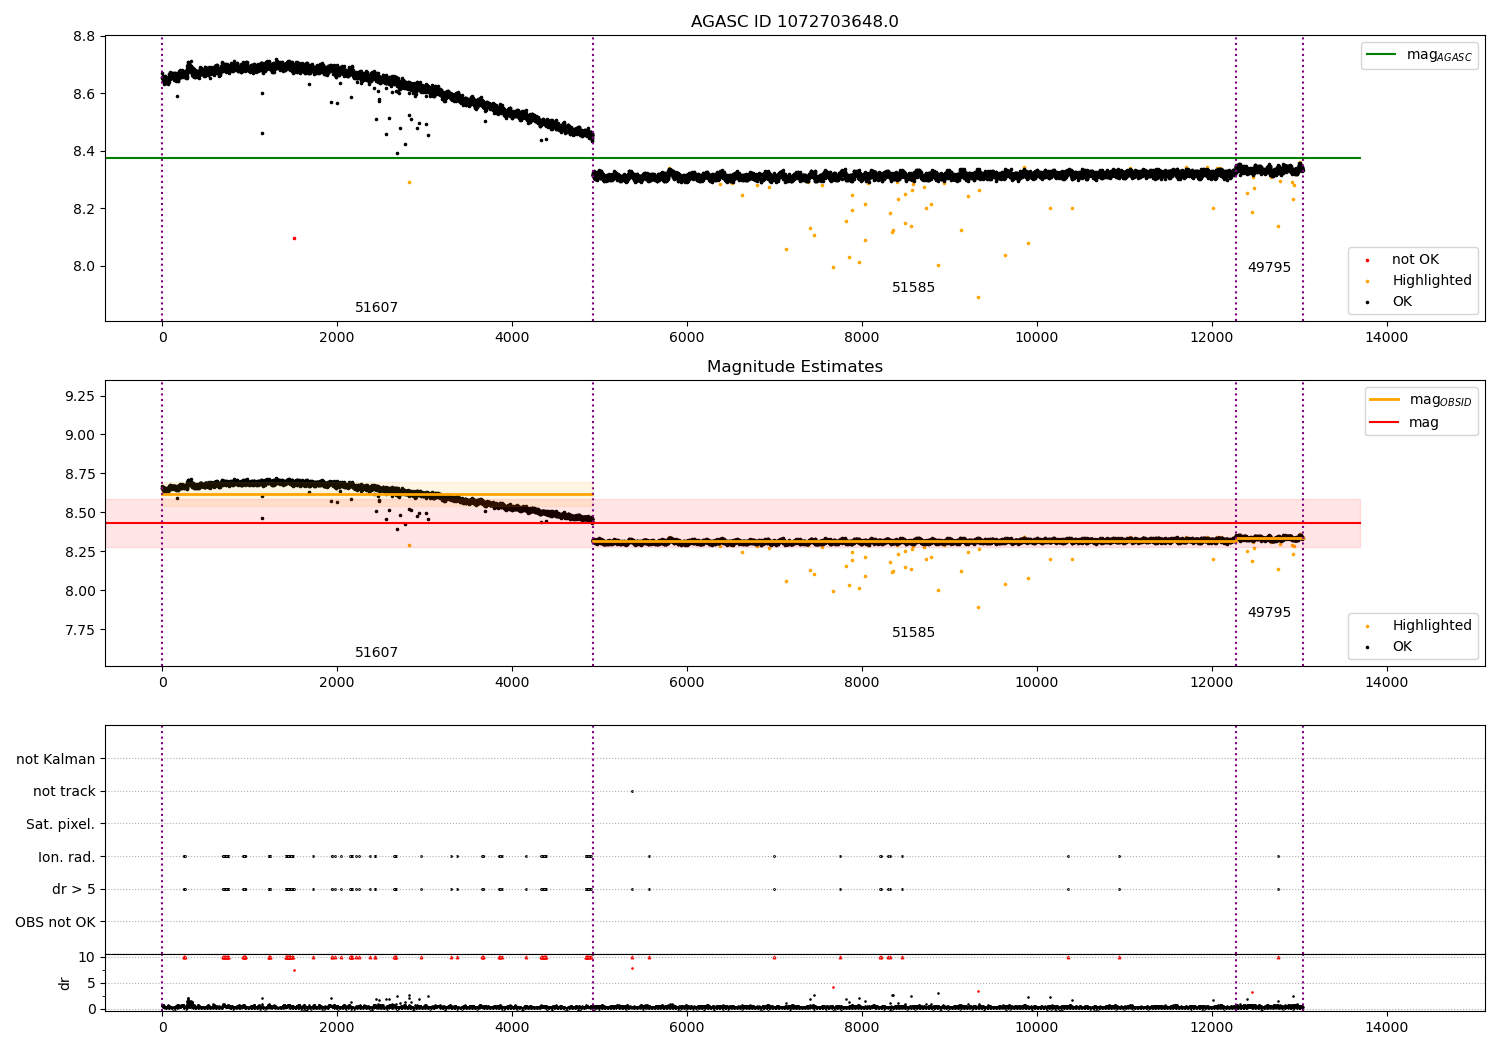Click the orange line swatch in mag OBSID legend
The image size is (1500, 1050).
point(1385,400)
